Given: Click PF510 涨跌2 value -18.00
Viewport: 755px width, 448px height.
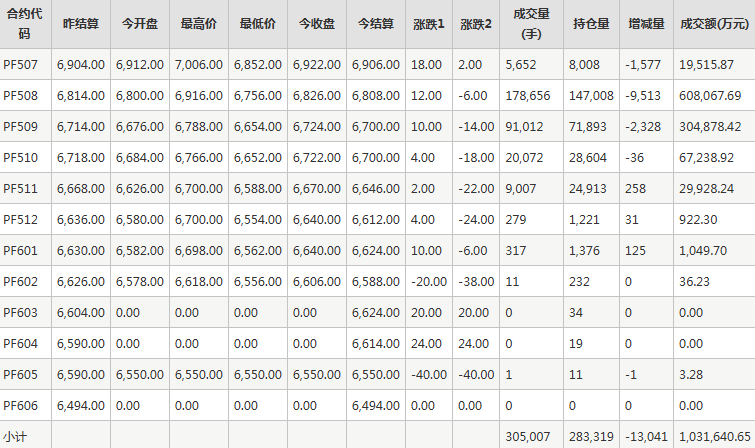Looking at the screenshot, I should point(476,158).
